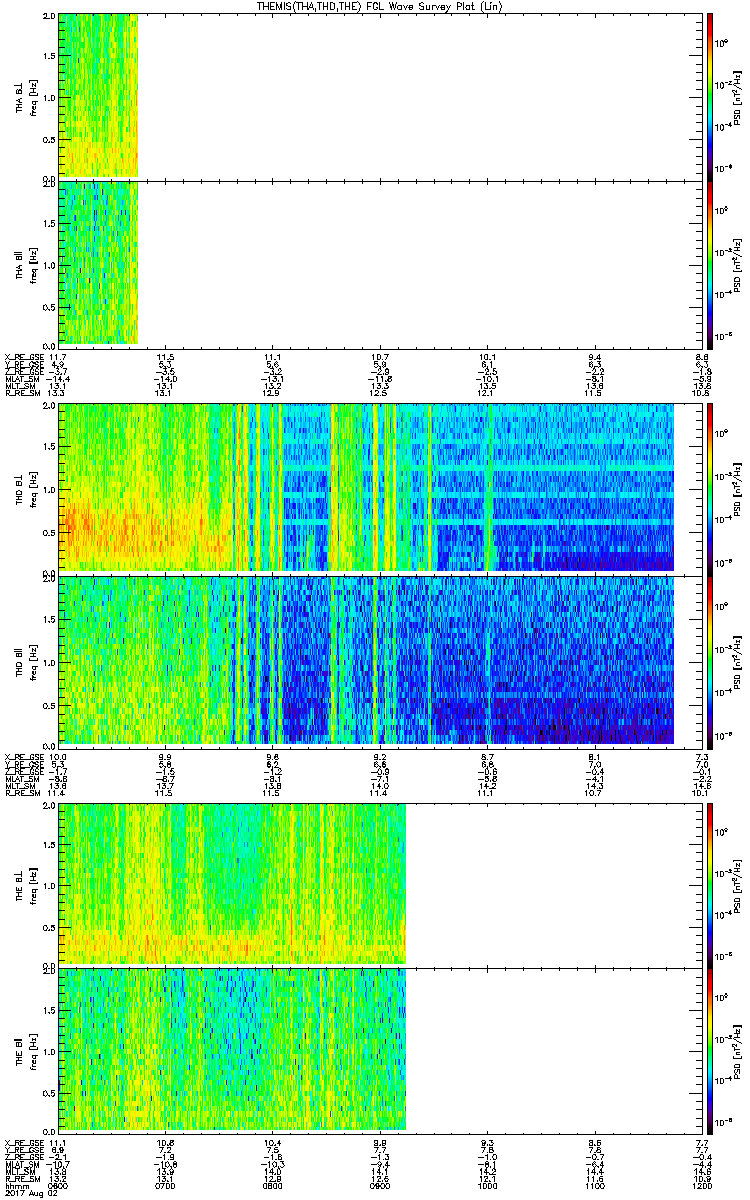Click inside the THE B-parallel spectrogram panel
This screenshot has width=750, height=1200.
[x=380, y=1051]
